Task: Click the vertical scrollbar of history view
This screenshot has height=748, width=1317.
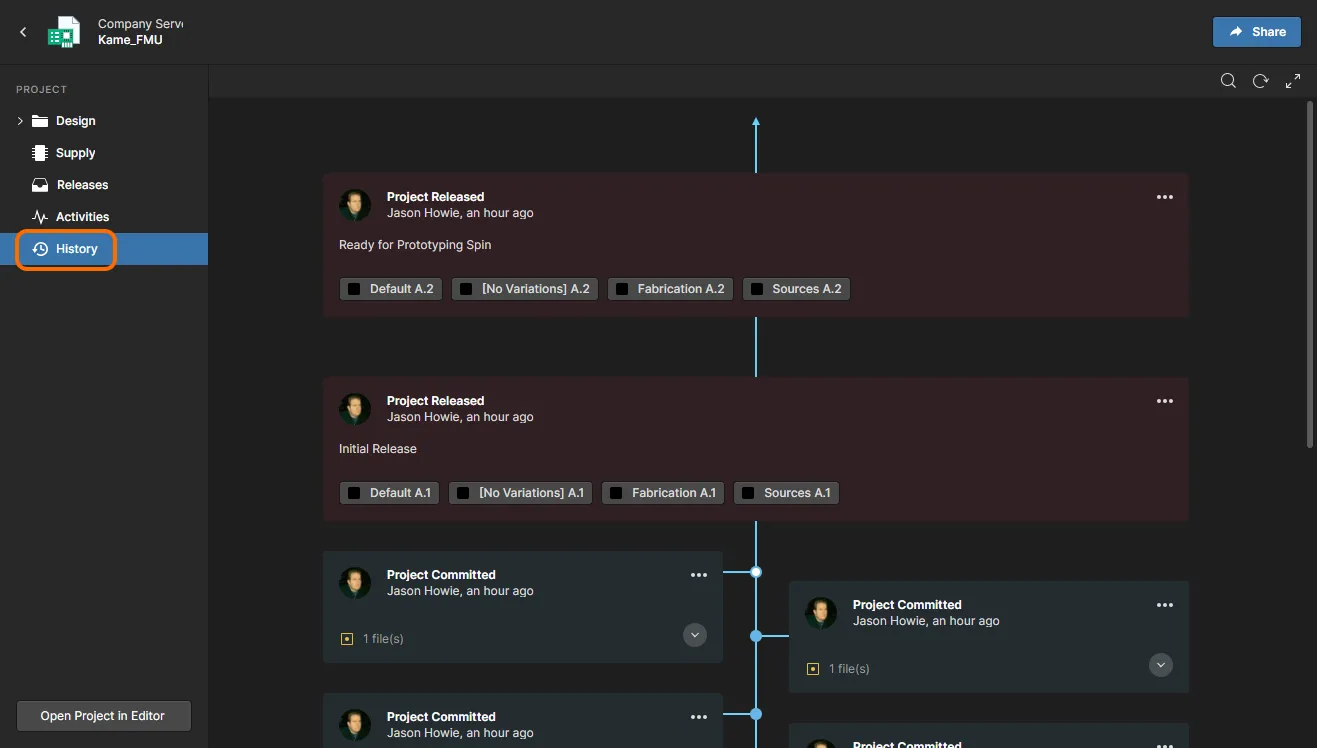Action: 1311,272
